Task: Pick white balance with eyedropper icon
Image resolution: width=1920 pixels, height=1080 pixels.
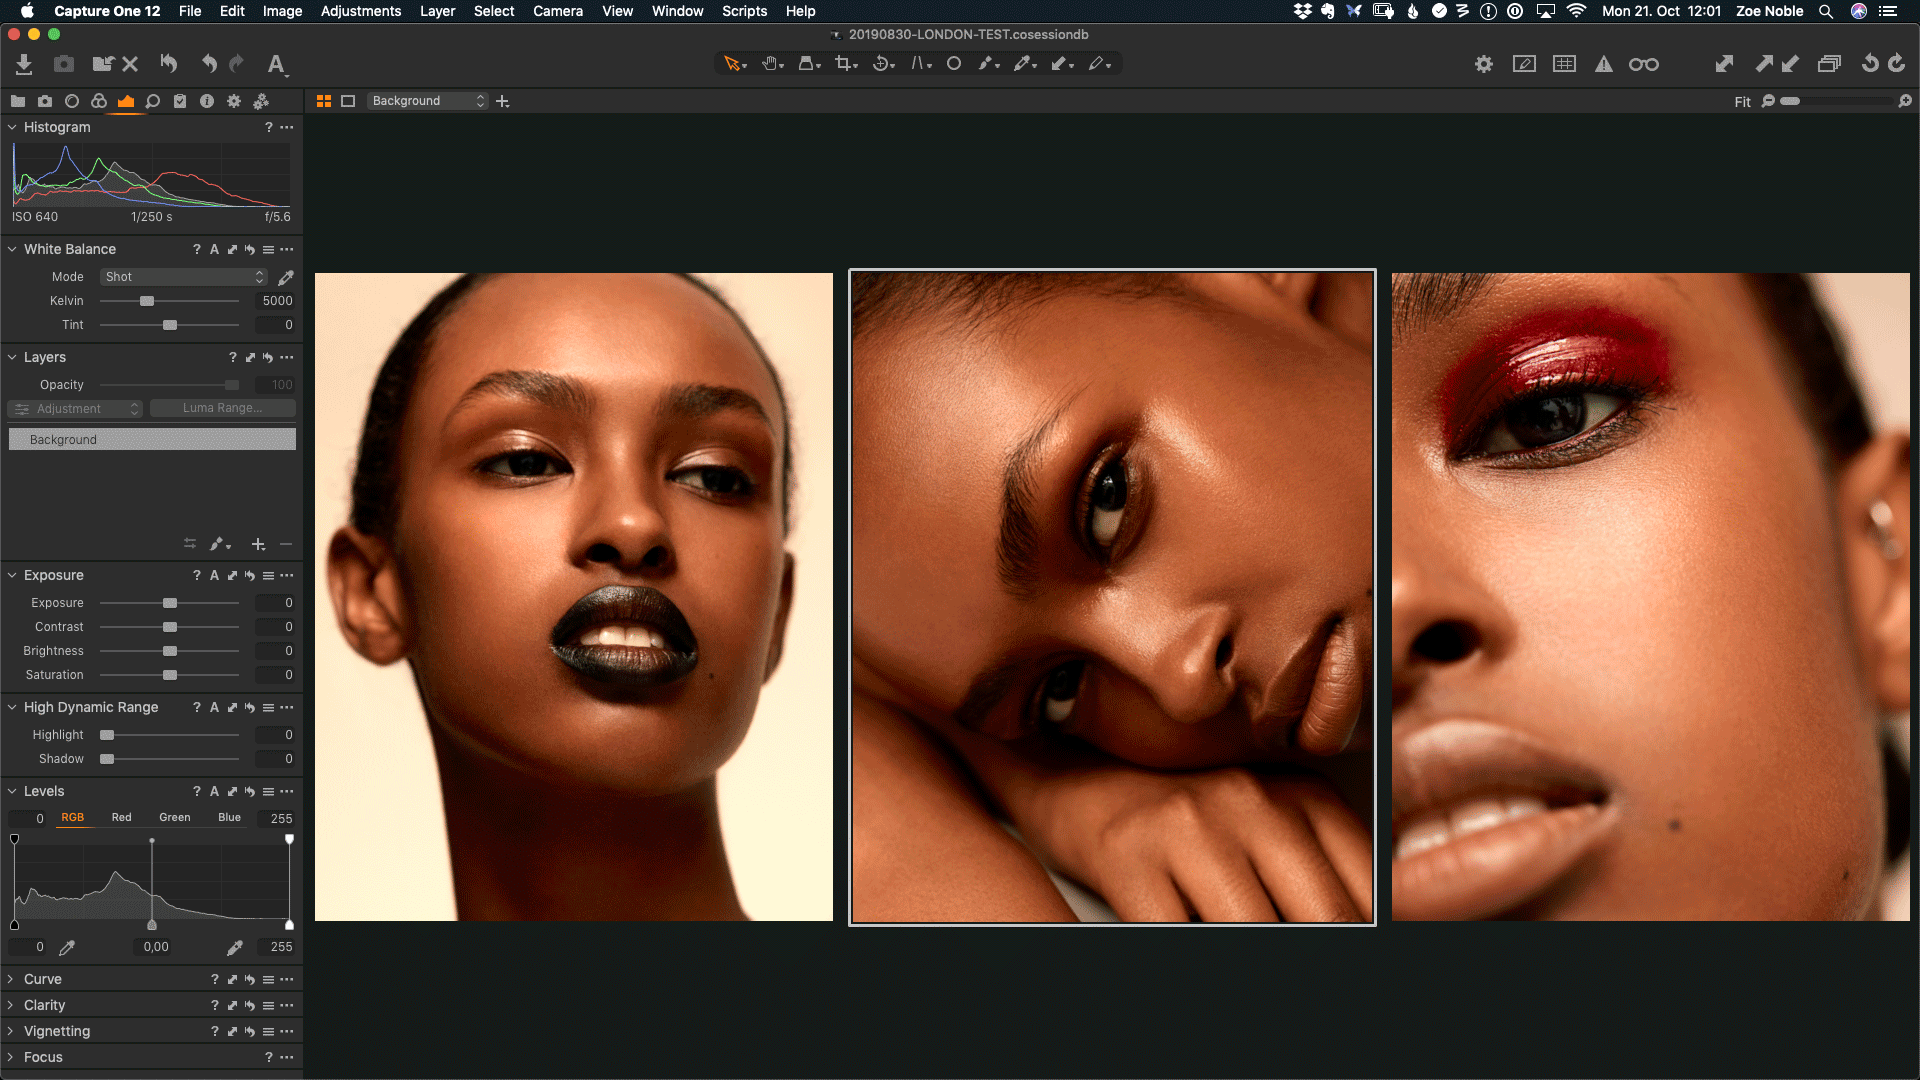Action: [x=286, y=277]
